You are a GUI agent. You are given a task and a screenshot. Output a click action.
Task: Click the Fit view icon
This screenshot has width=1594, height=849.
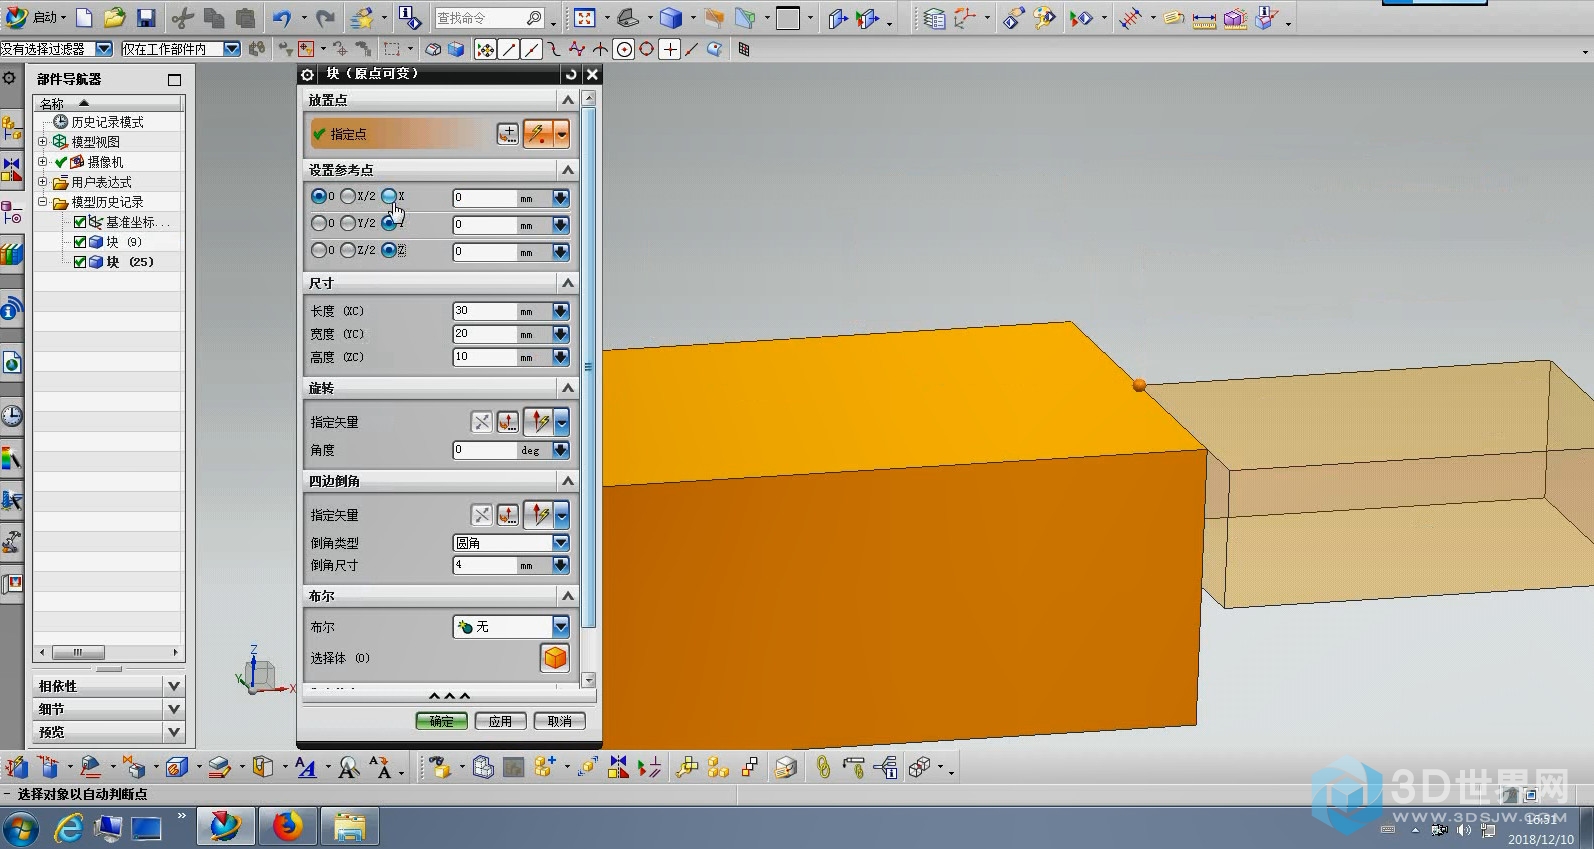585,18
